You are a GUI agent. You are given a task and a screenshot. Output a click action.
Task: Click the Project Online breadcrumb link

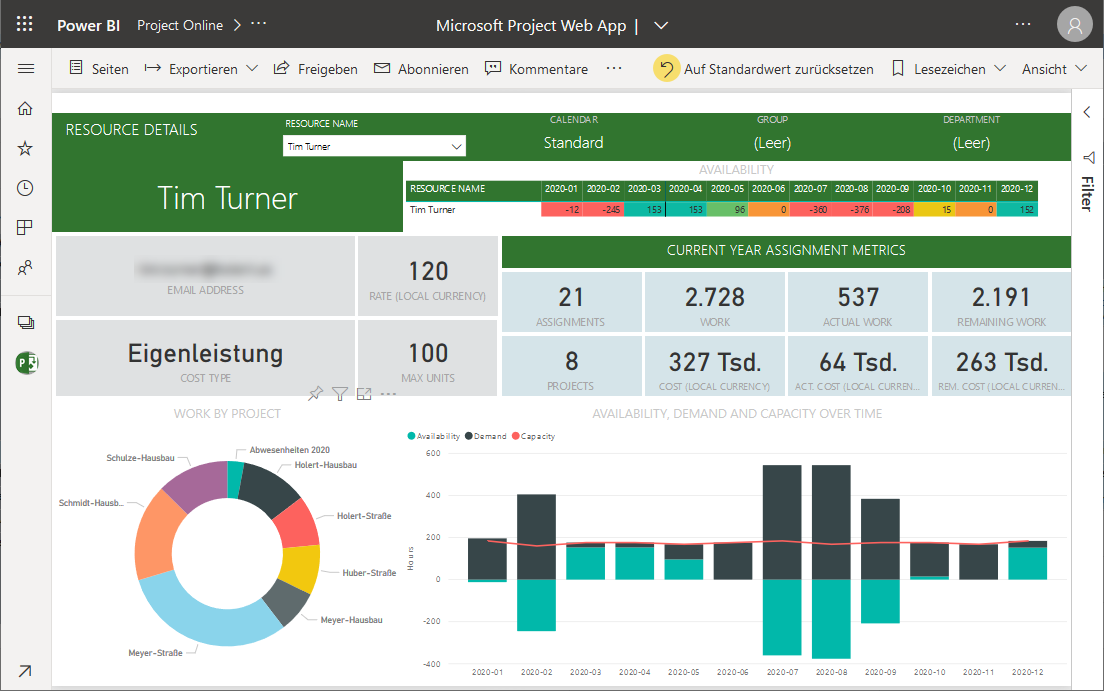pyautogui.click(x=180, y=25)
